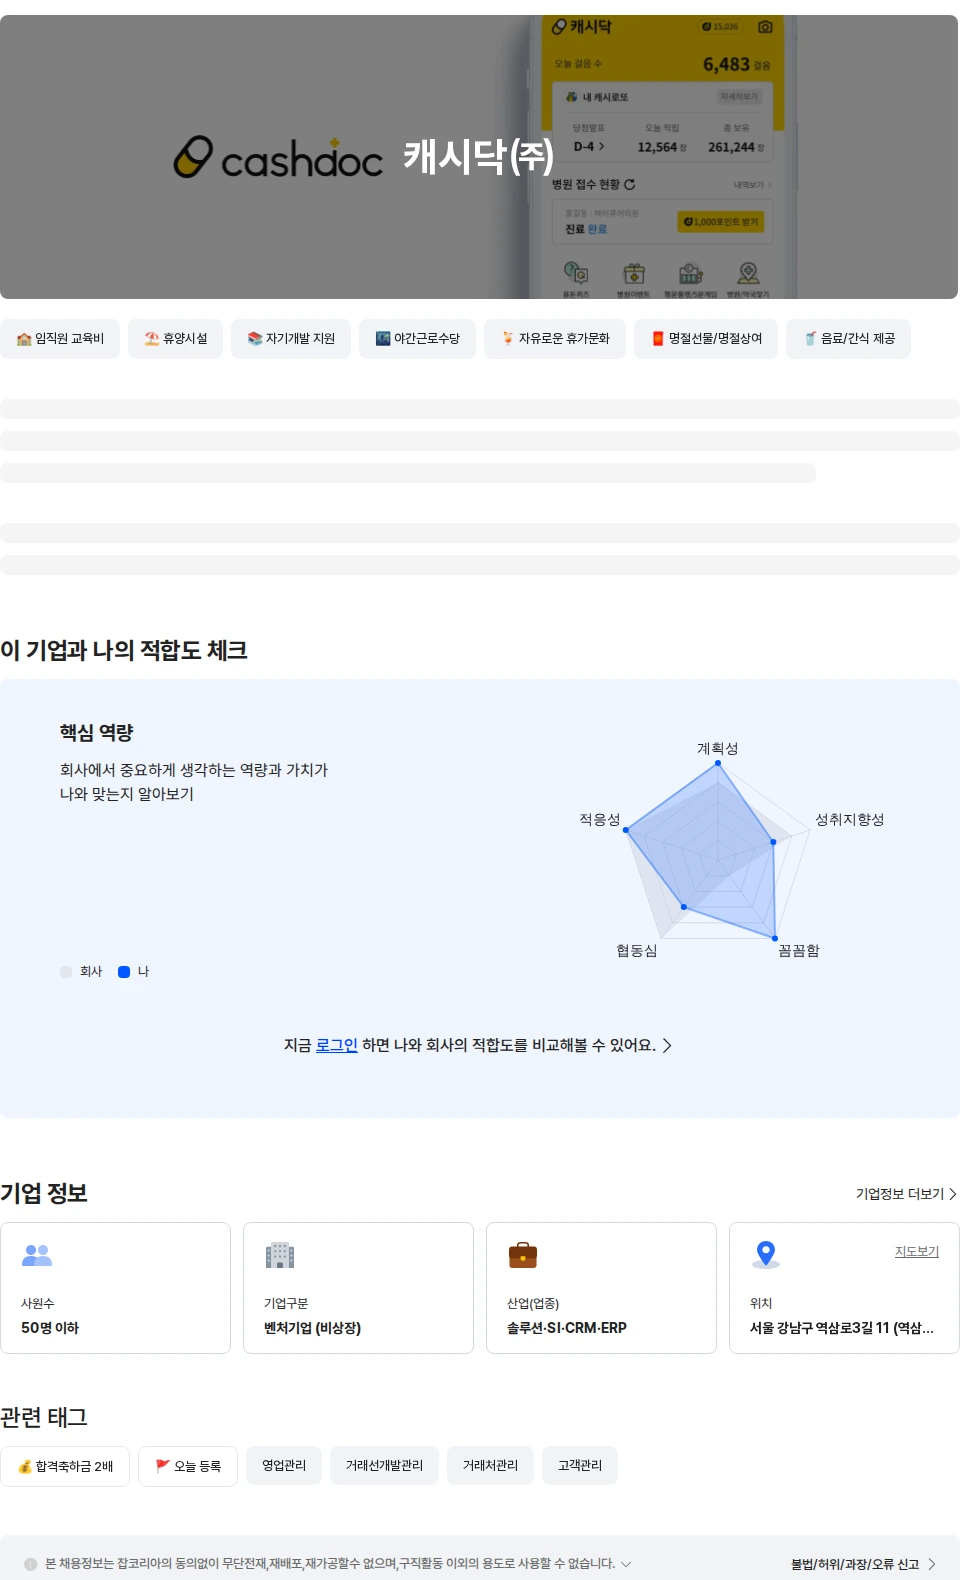Select the 거래선개발관리 related tag

tap(384, 1465)
